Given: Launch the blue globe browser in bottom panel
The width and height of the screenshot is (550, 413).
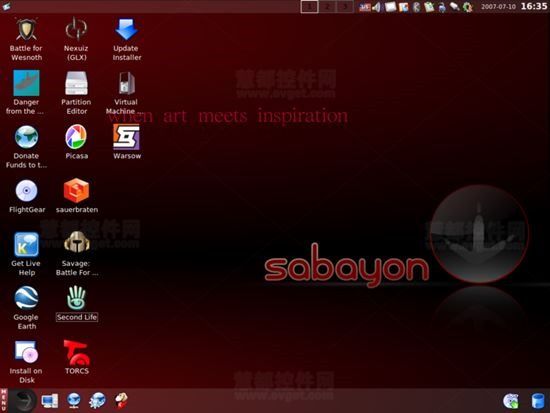Looking at the screenshot, I should [x=74, y=401].
